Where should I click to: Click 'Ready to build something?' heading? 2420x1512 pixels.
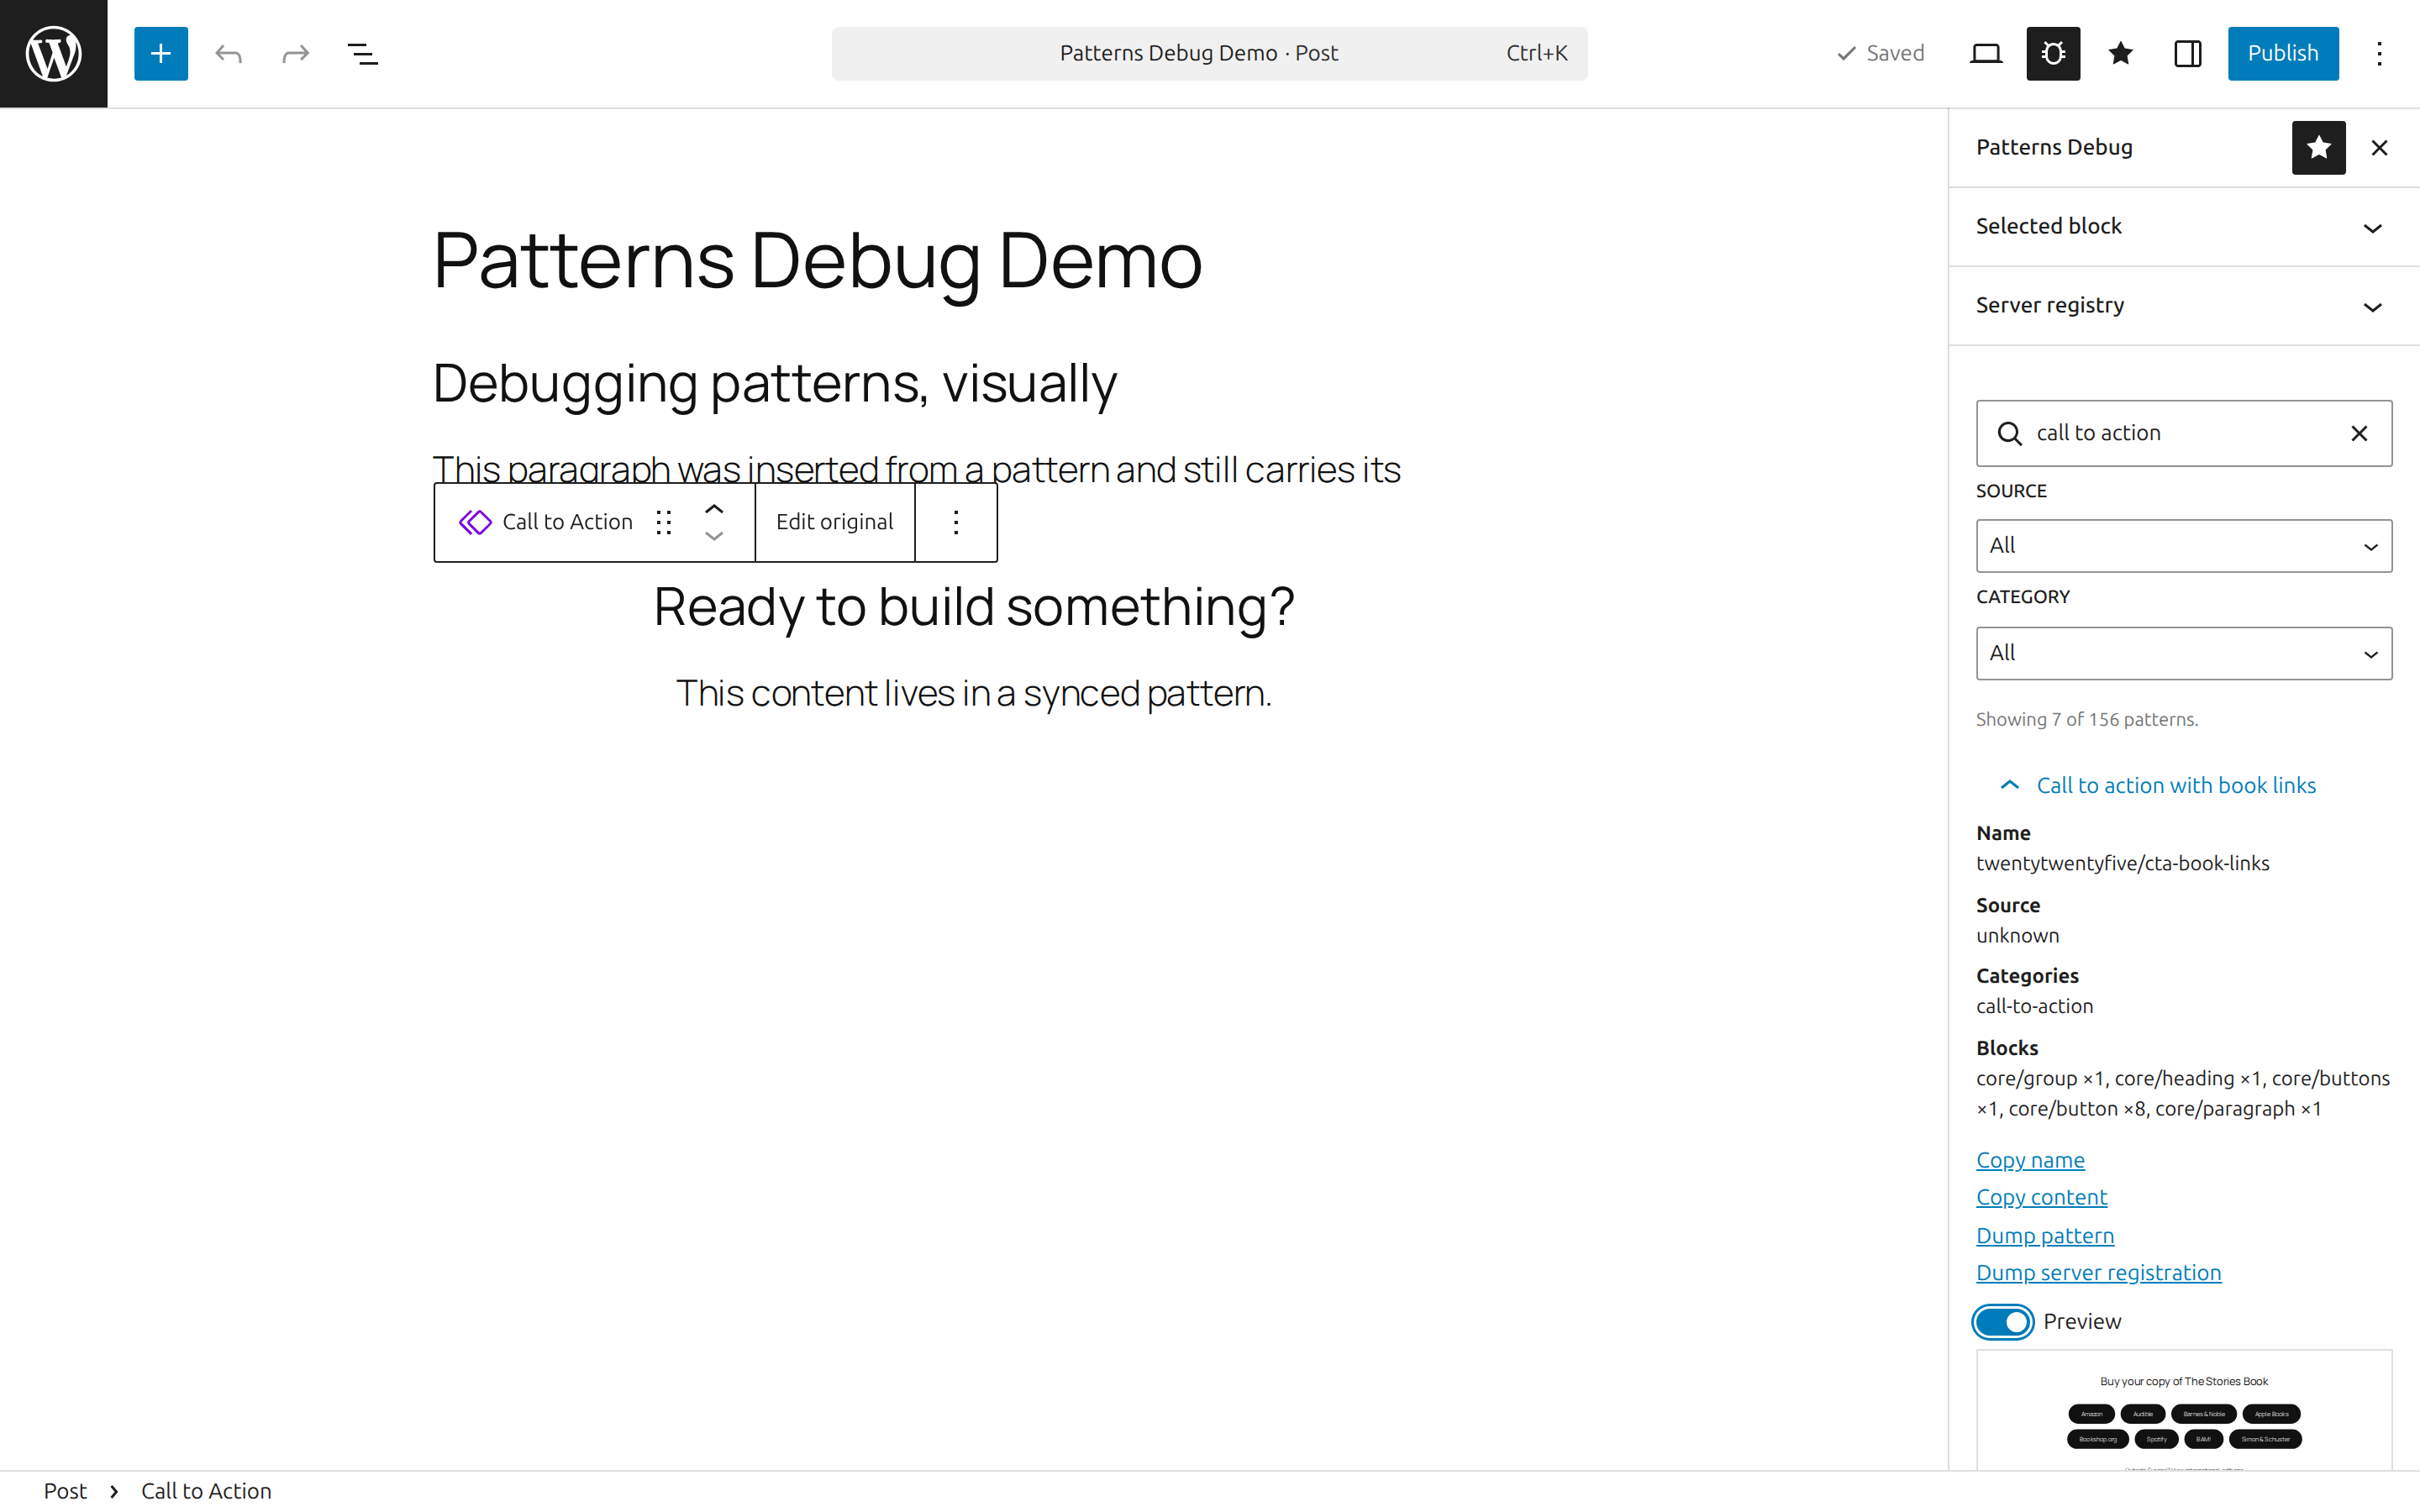pos(974,606)
